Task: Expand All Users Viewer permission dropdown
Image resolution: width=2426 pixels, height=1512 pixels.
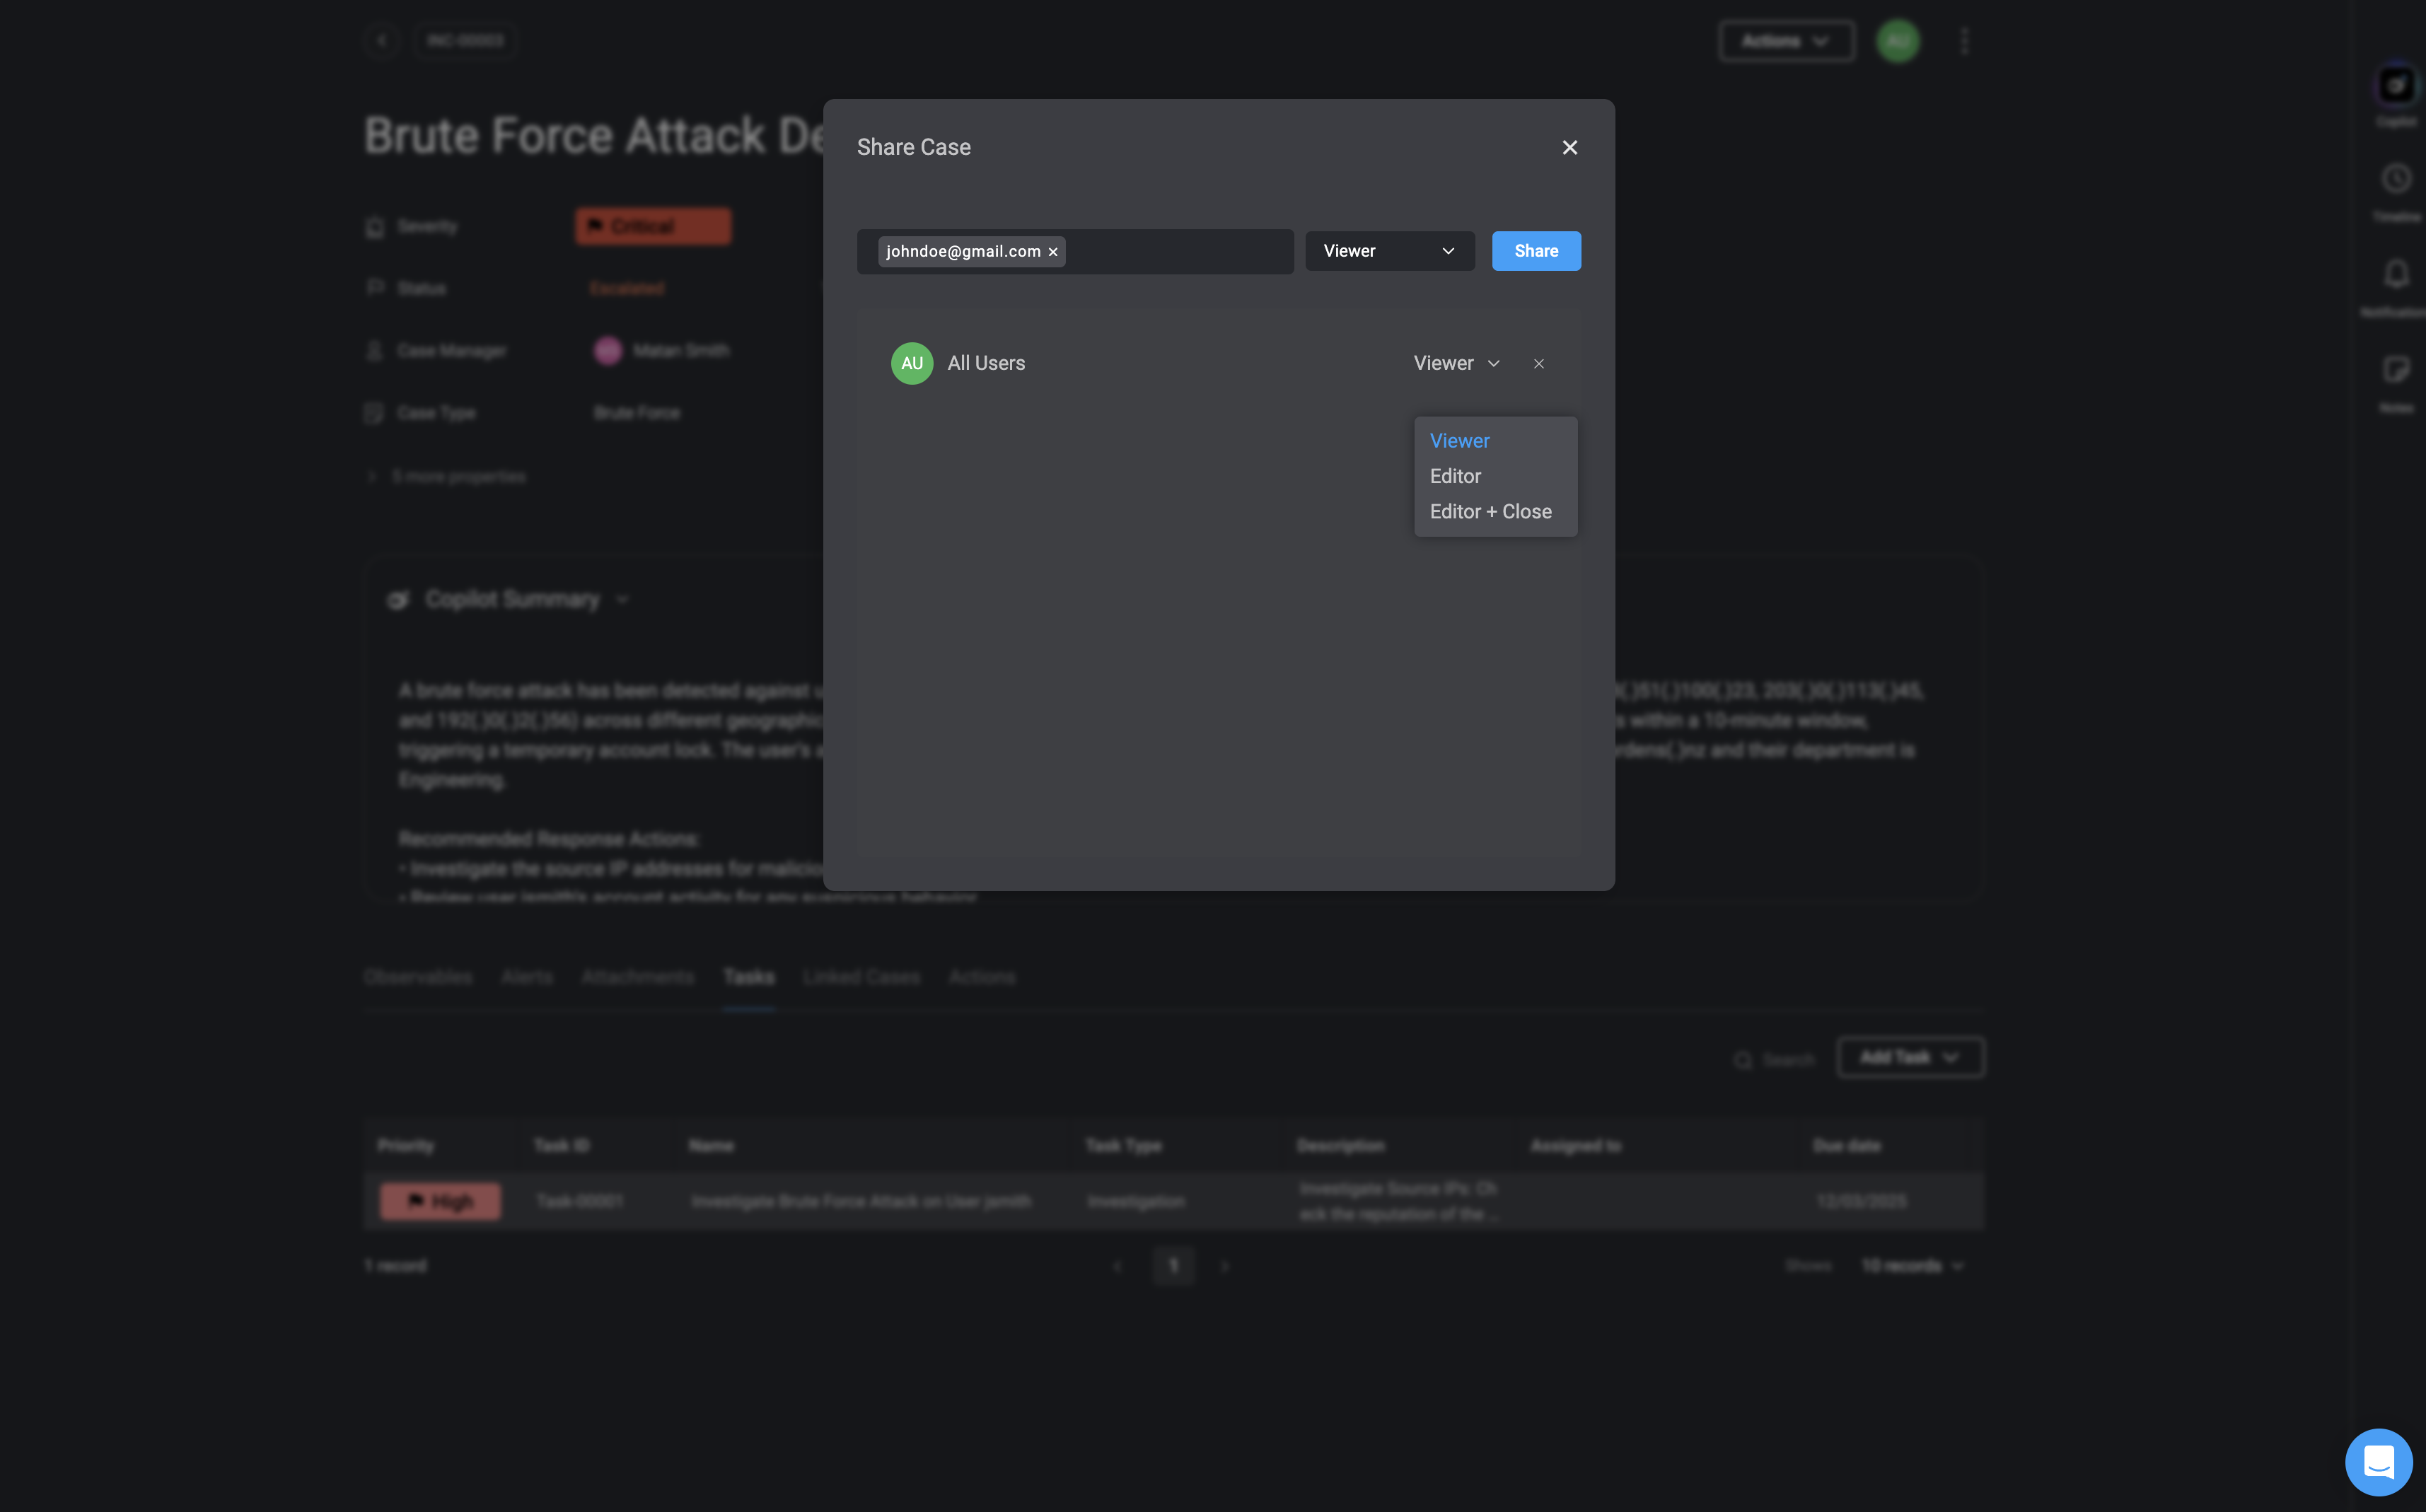Action: [1456, 364]
